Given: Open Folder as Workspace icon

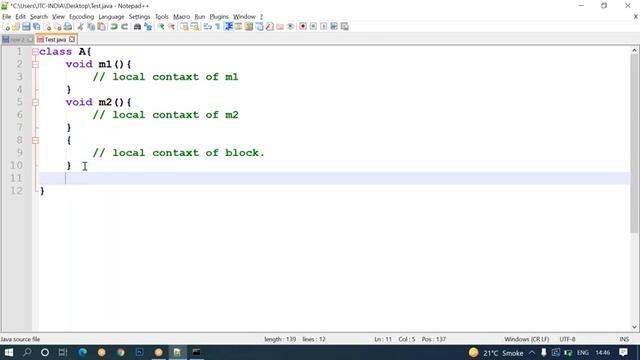Looking at the screenshot, I should [280, 27].
